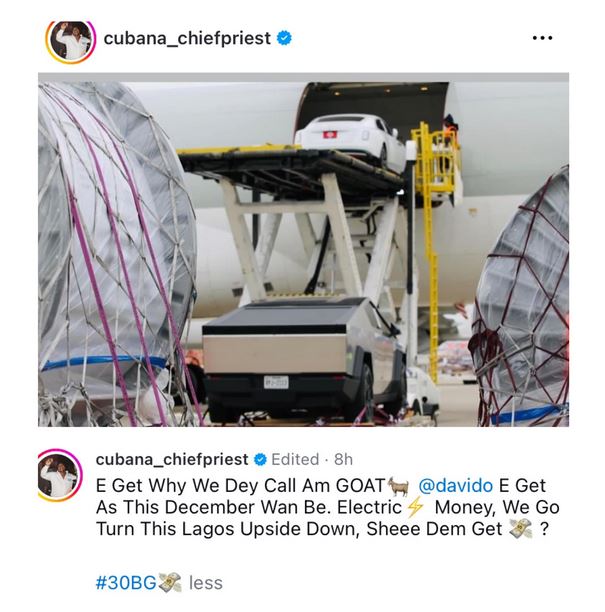Click the flying money emoji after Dem Get

pyautogui.click(x=521, y=529)
